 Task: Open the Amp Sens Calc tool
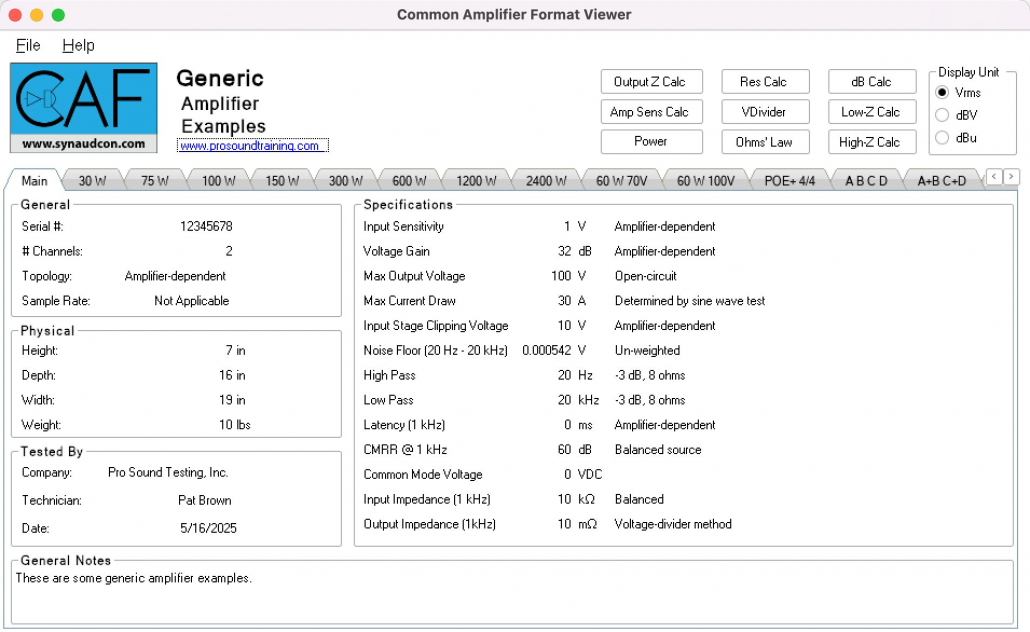[651, 111]
